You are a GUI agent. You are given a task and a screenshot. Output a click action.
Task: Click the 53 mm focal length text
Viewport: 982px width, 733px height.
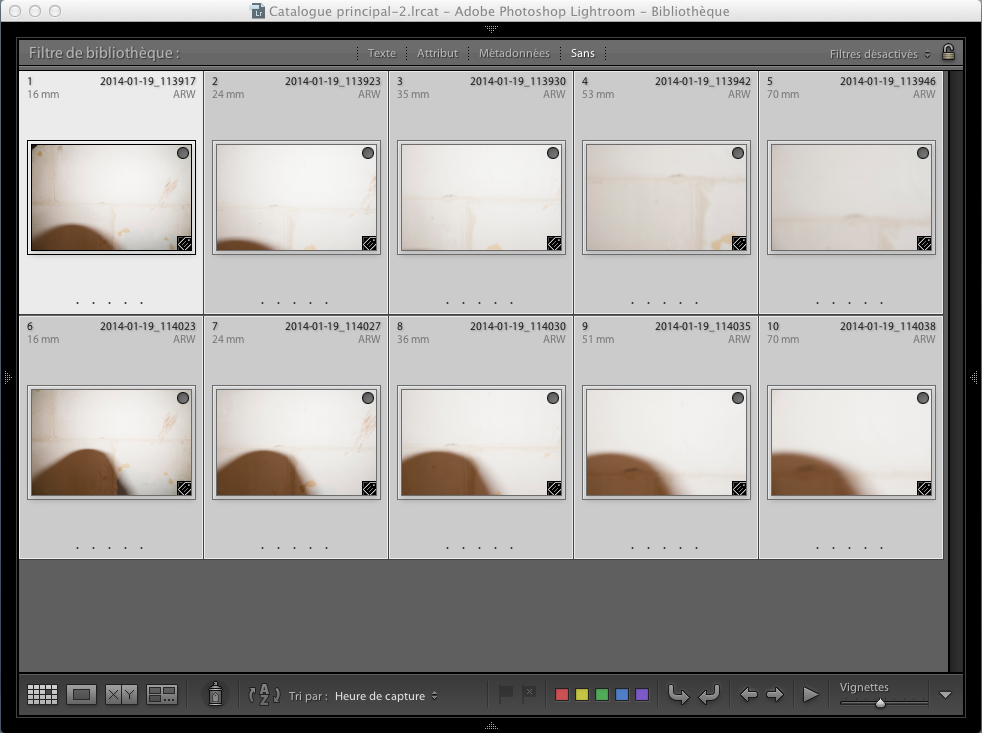tap(598, 94)
